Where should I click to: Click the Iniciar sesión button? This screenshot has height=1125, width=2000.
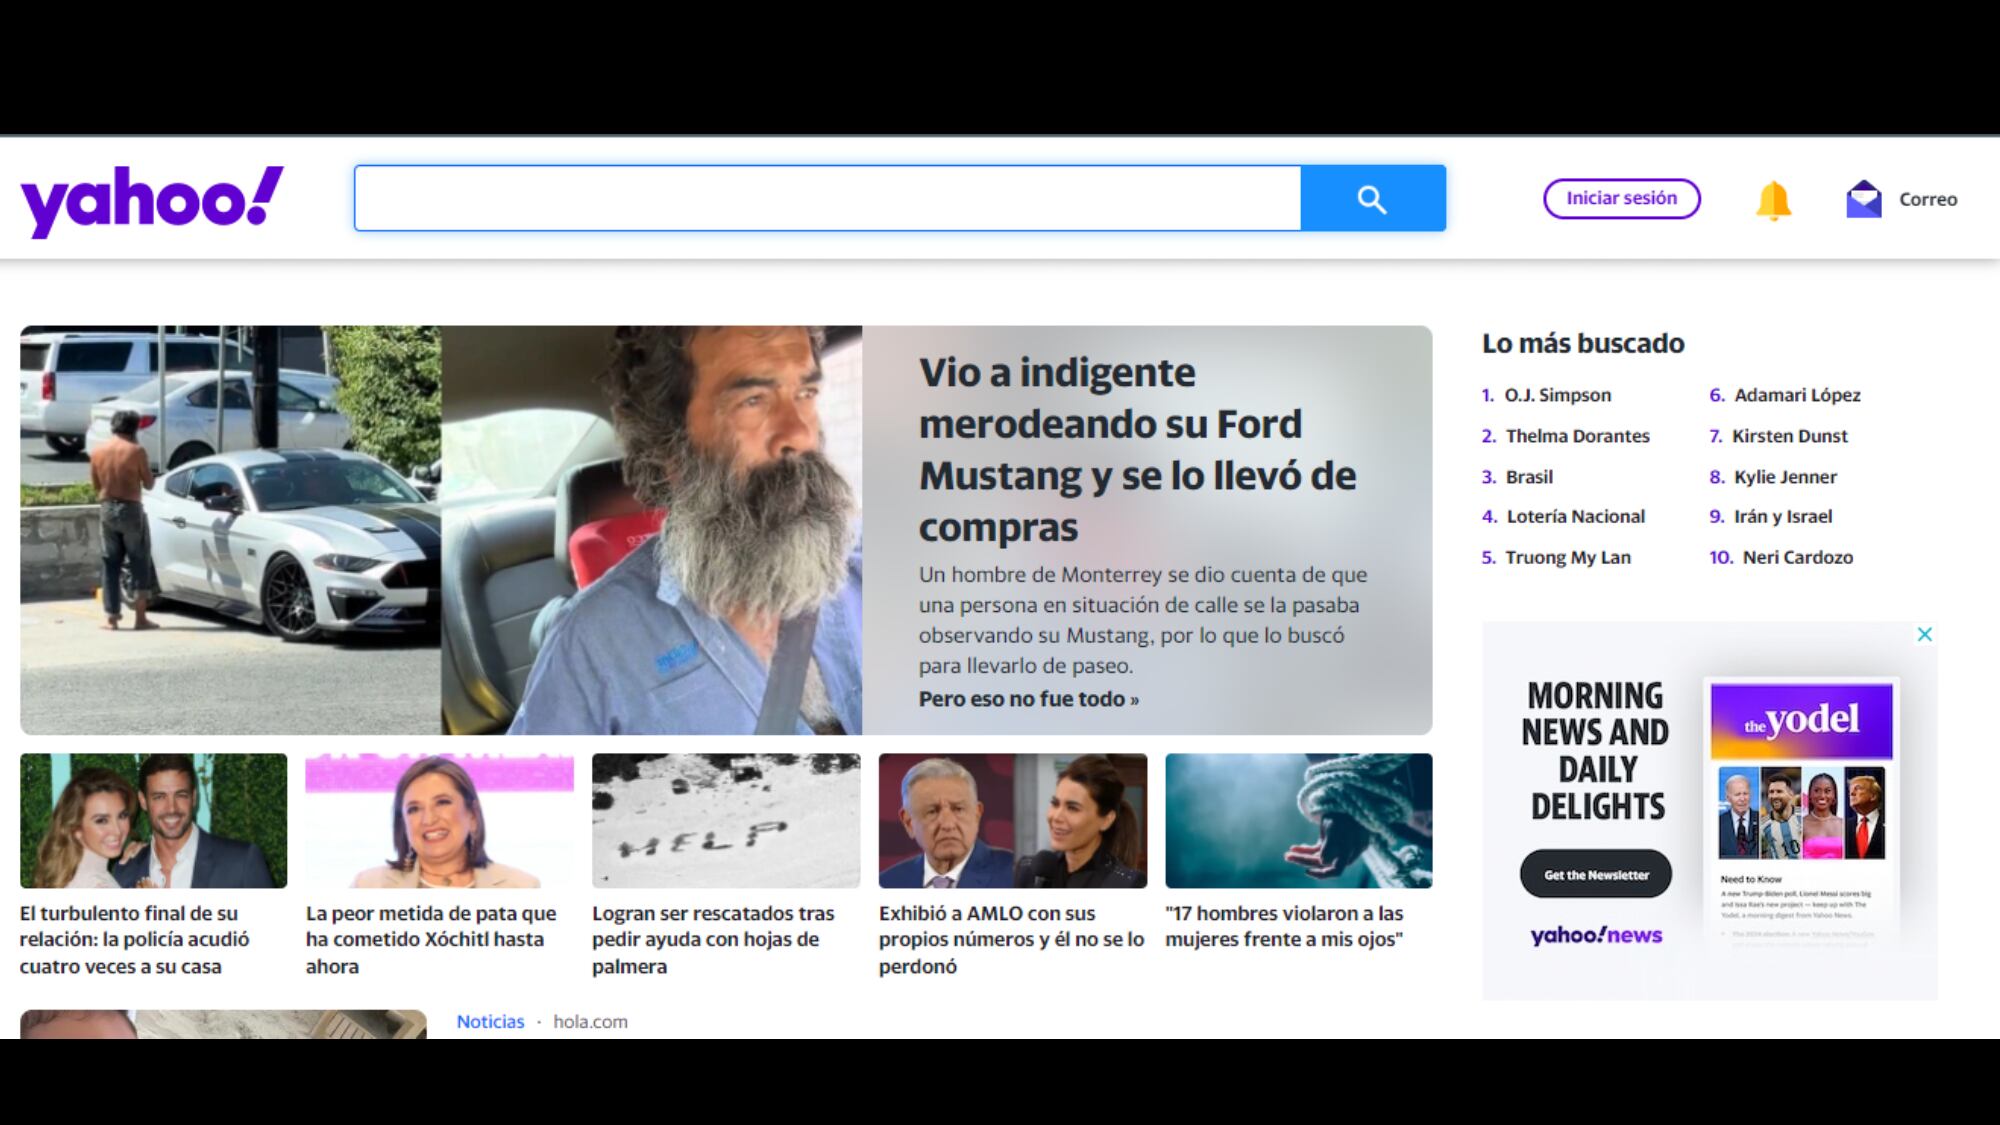1620,197
